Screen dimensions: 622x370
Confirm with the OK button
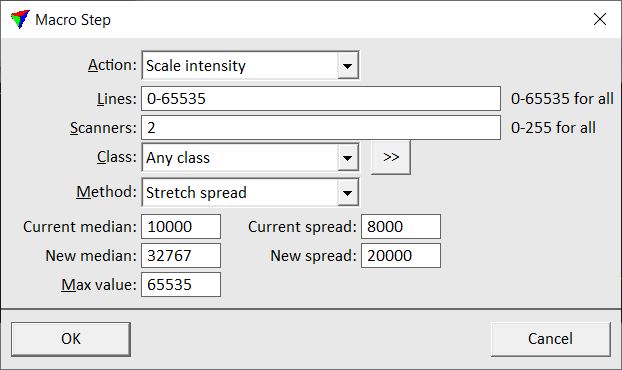[71, 339]
